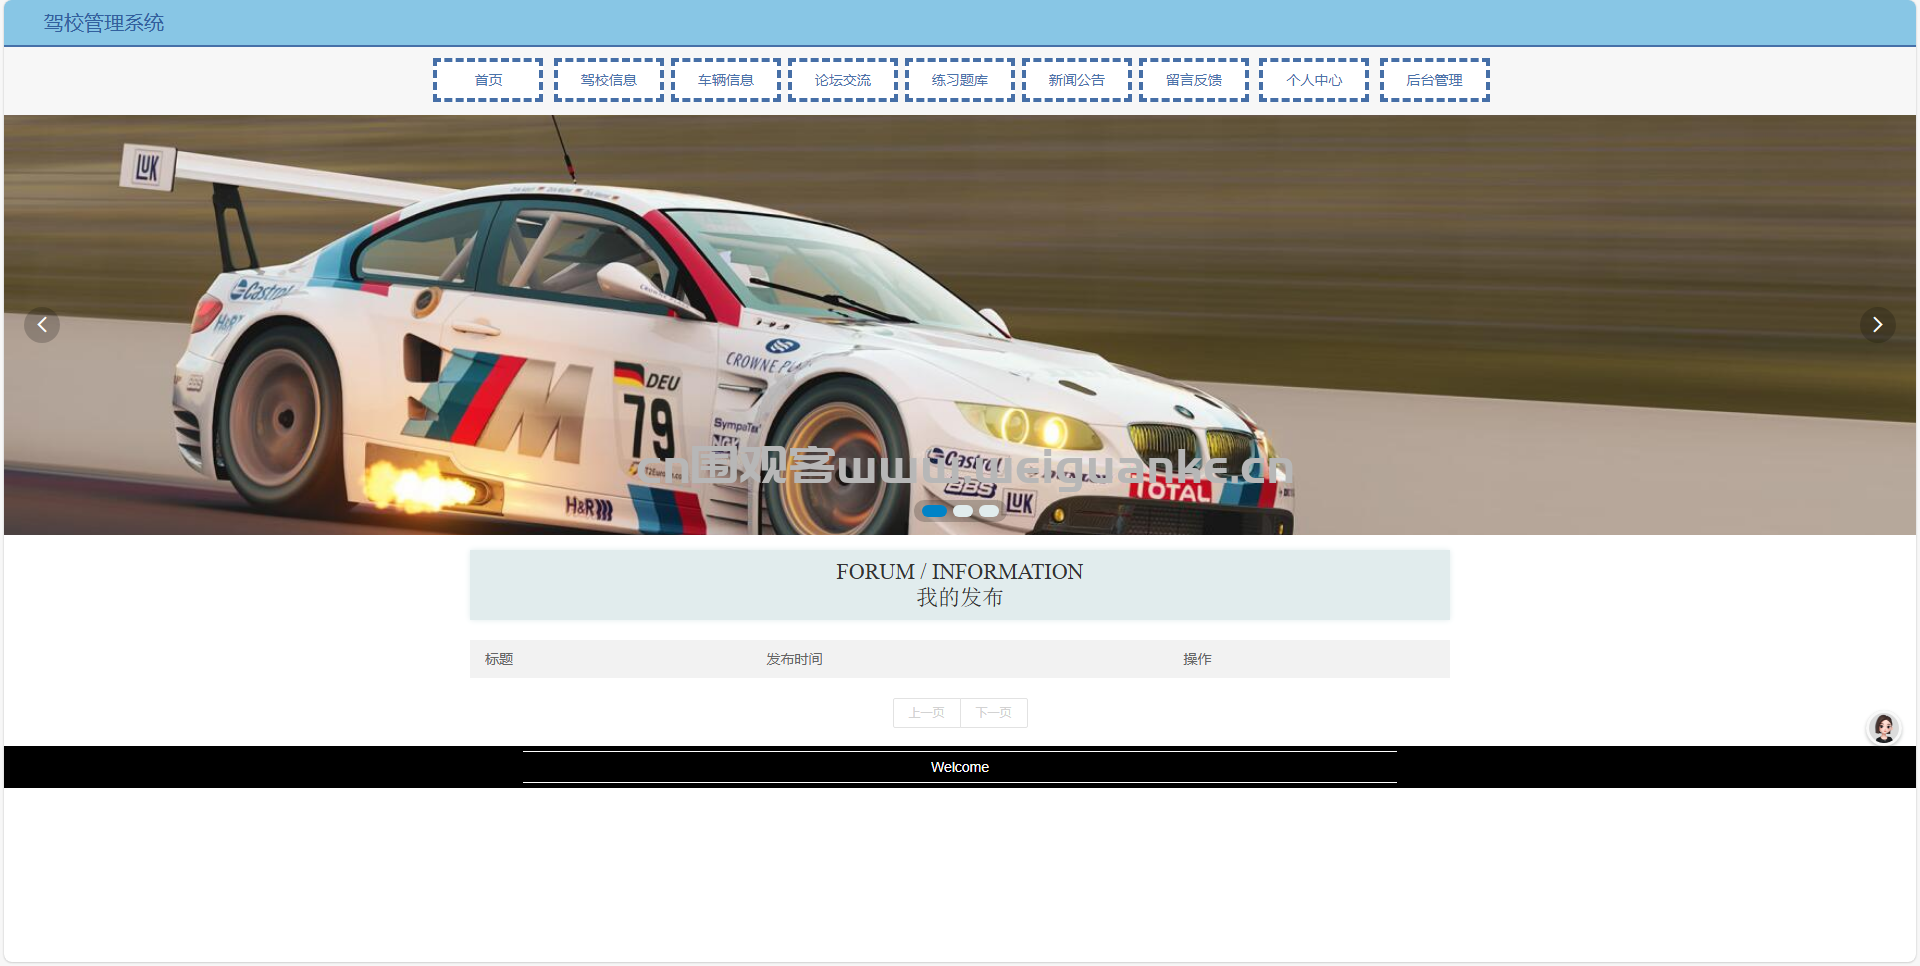
Task: Open the 练习题库 menu item
Action: click(x=960, y=80)
